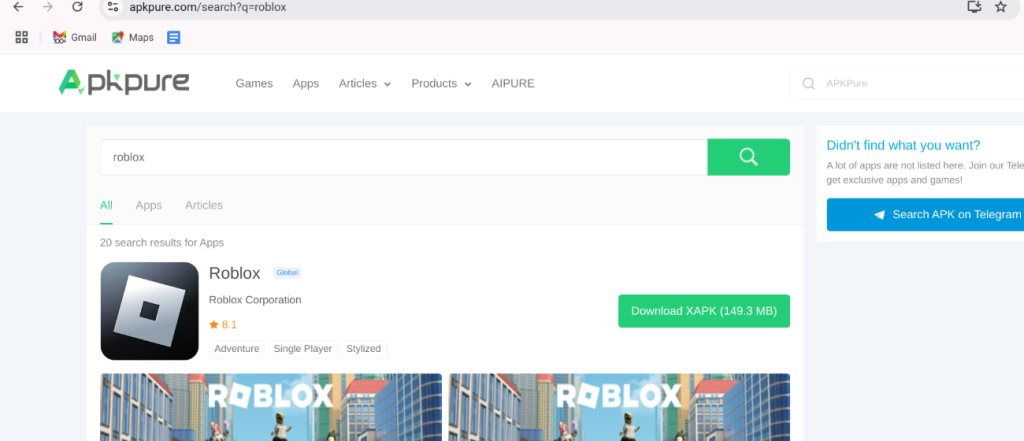Open Google Docs bookmark icon
Image resolution: width=1024 pixels, height=441 pixels.
tap(174, 38)
